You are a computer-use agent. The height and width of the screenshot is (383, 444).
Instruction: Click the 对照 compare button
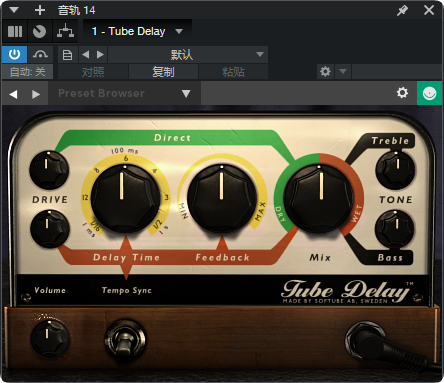93,72
